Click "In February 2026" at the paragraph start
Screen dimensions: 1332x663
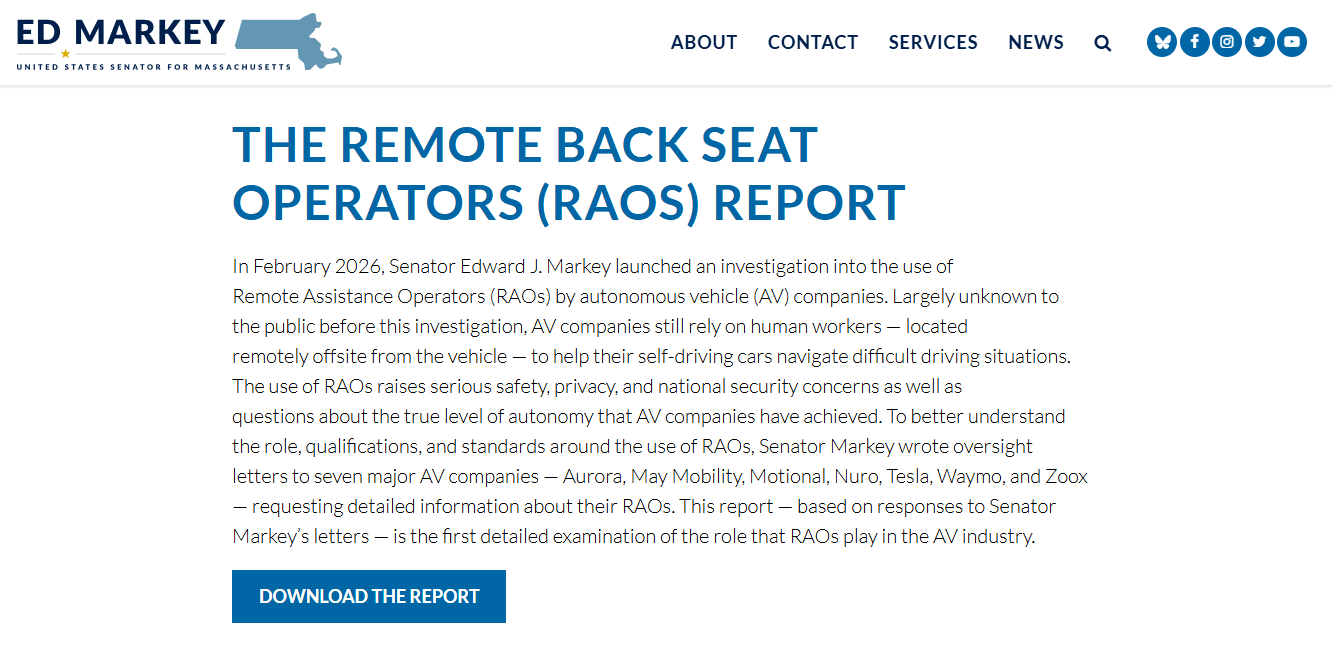tap(306, 266)
